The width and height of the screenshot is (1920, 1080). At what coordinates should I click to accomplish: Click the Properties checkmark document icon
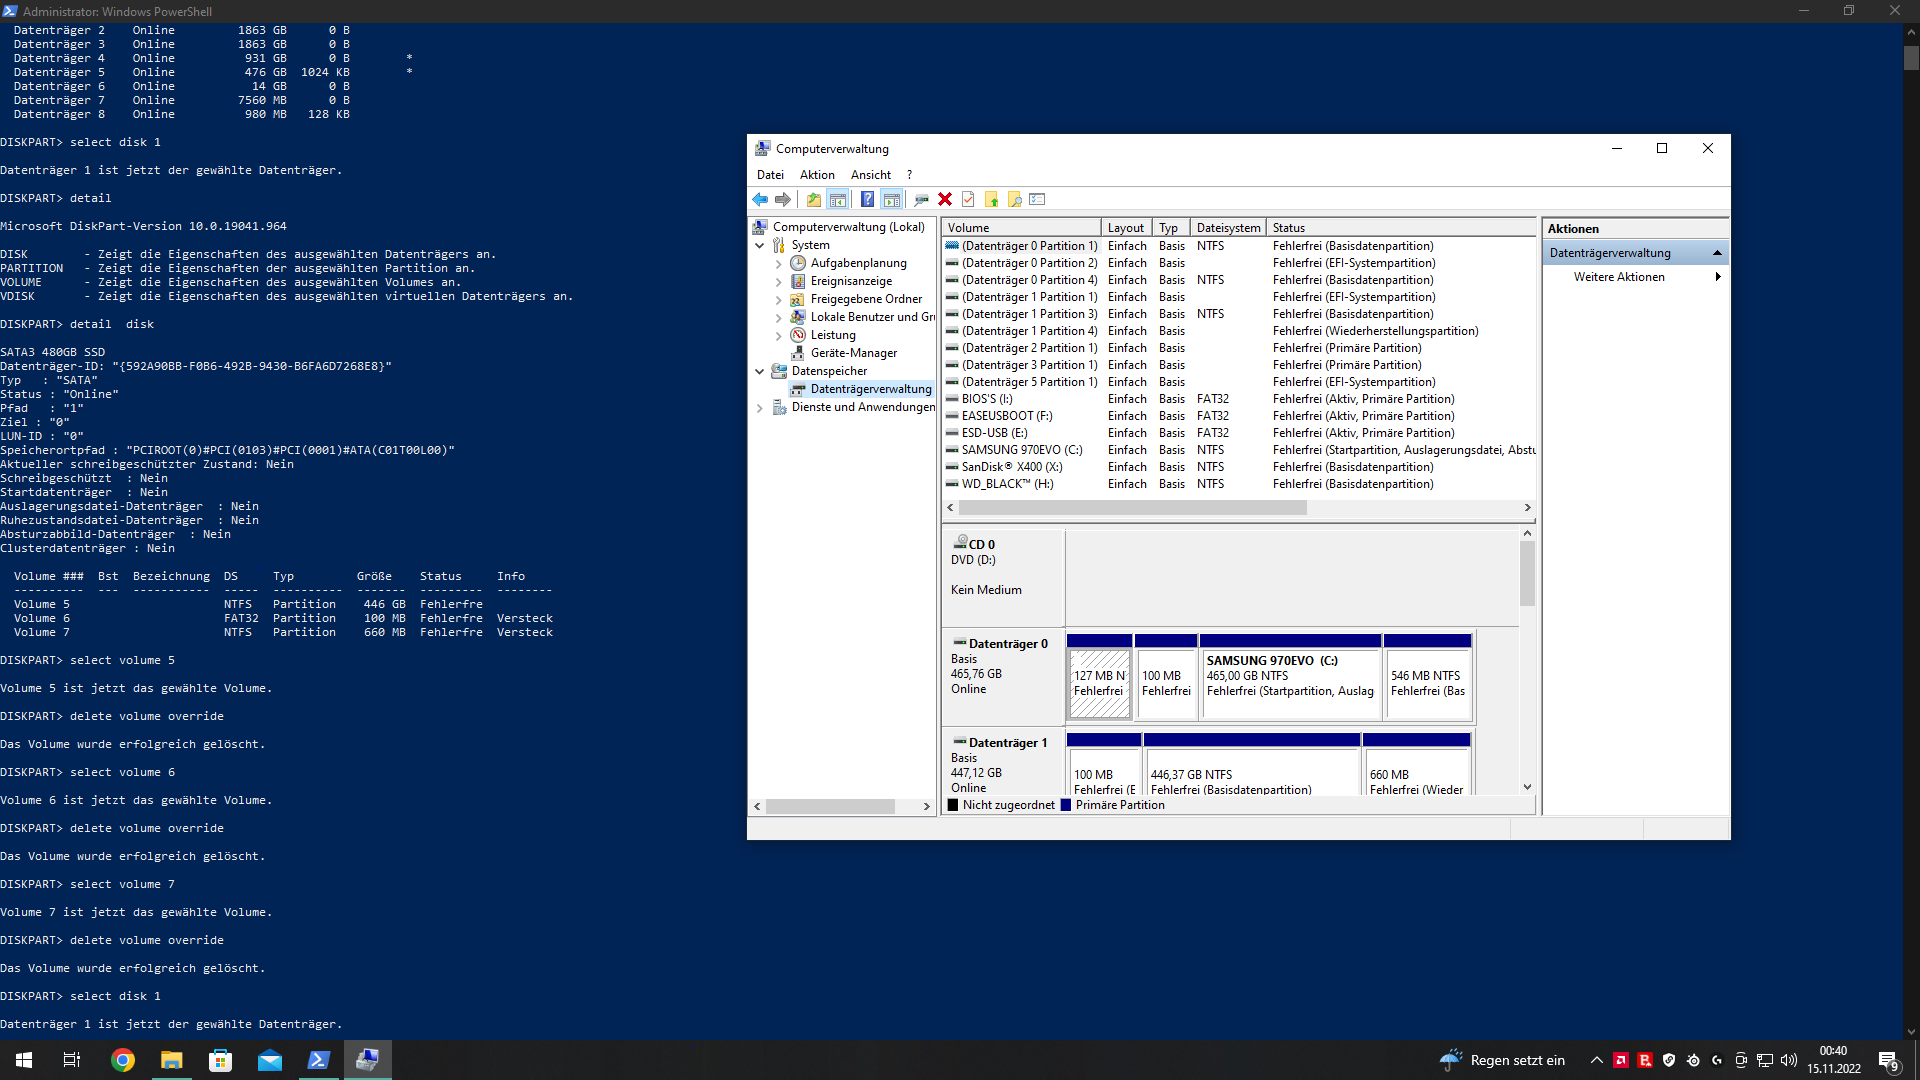click(x=968, y=200)
